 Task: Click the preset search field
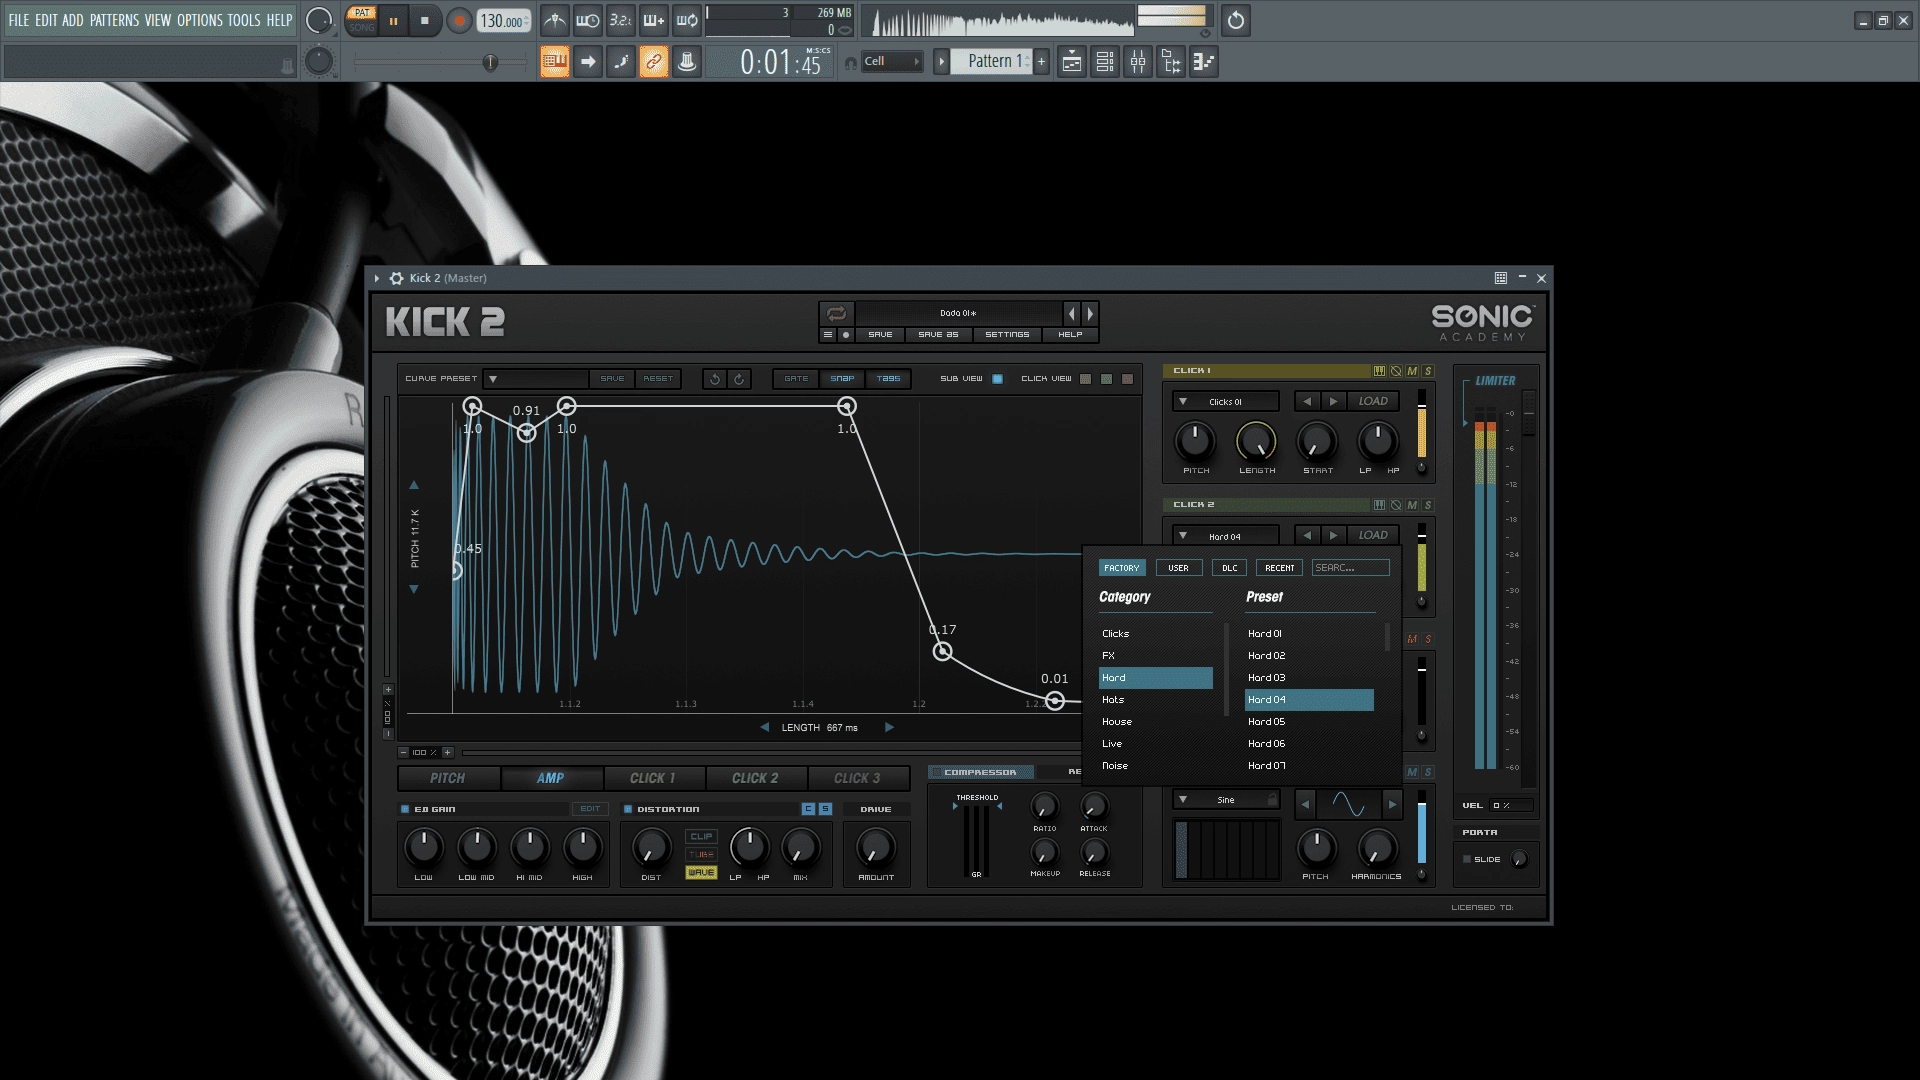1350,568
